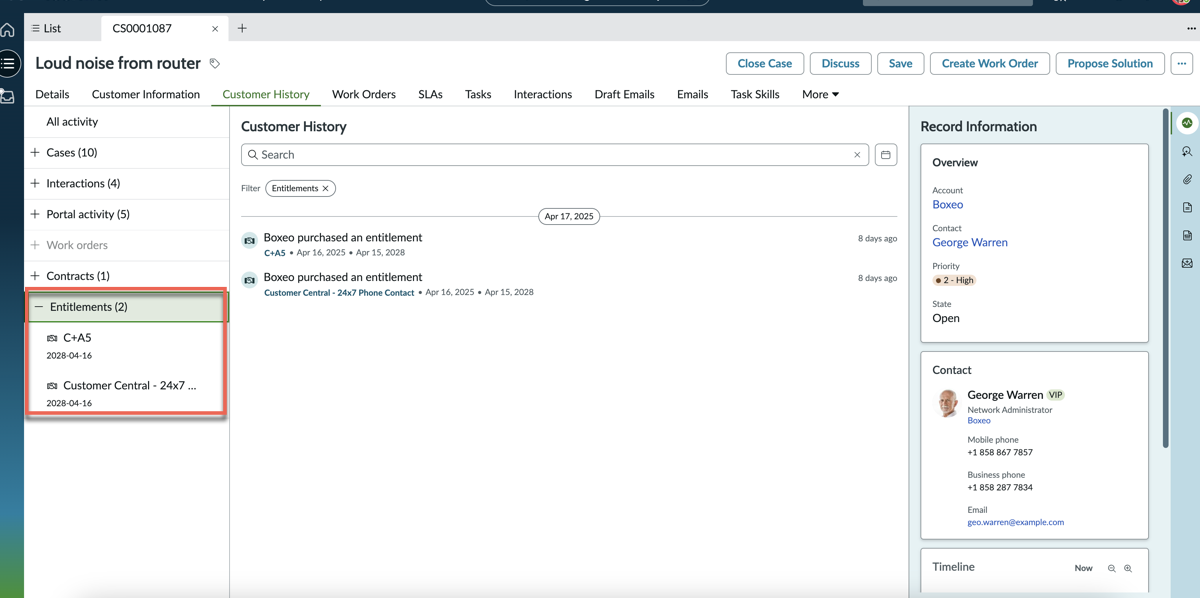This screenshot has width=1200, height=598.
Task: Open the George Warren contact link
Action: click(x=970, y=242)
